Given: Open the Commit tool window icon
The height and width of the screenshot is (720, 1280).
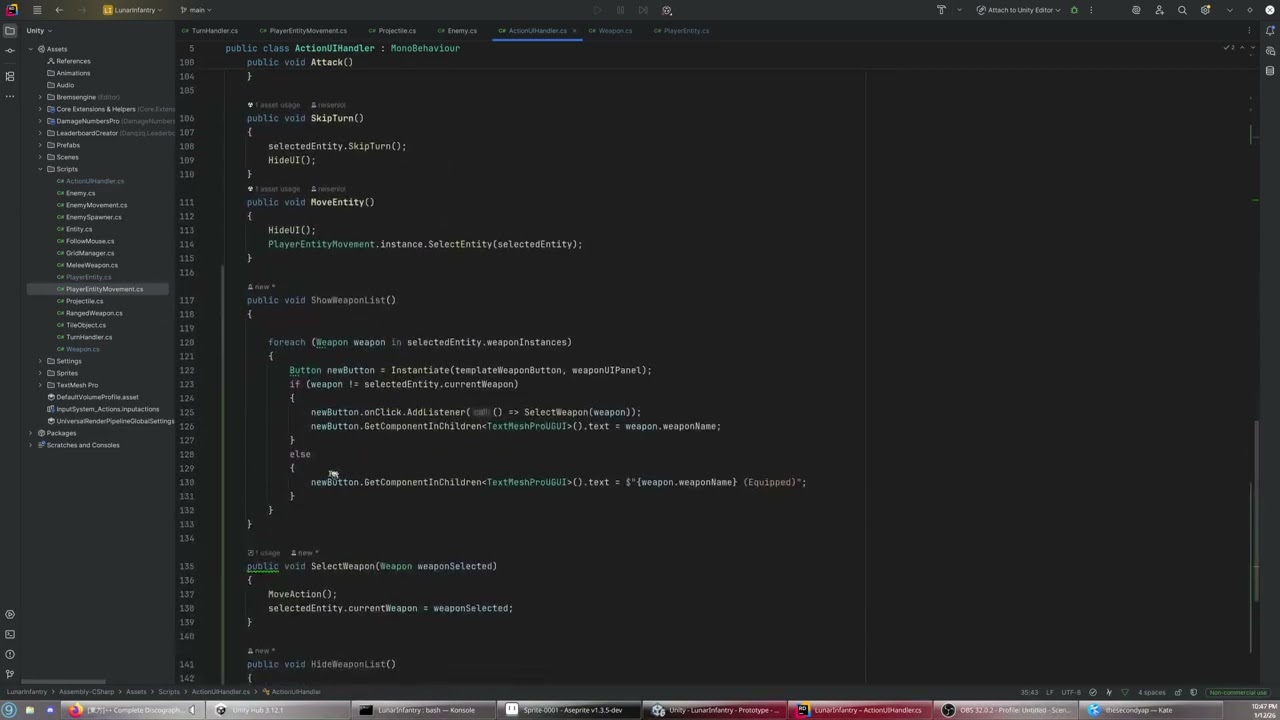Looking at the screenshot, I should (x=10, y=50).
